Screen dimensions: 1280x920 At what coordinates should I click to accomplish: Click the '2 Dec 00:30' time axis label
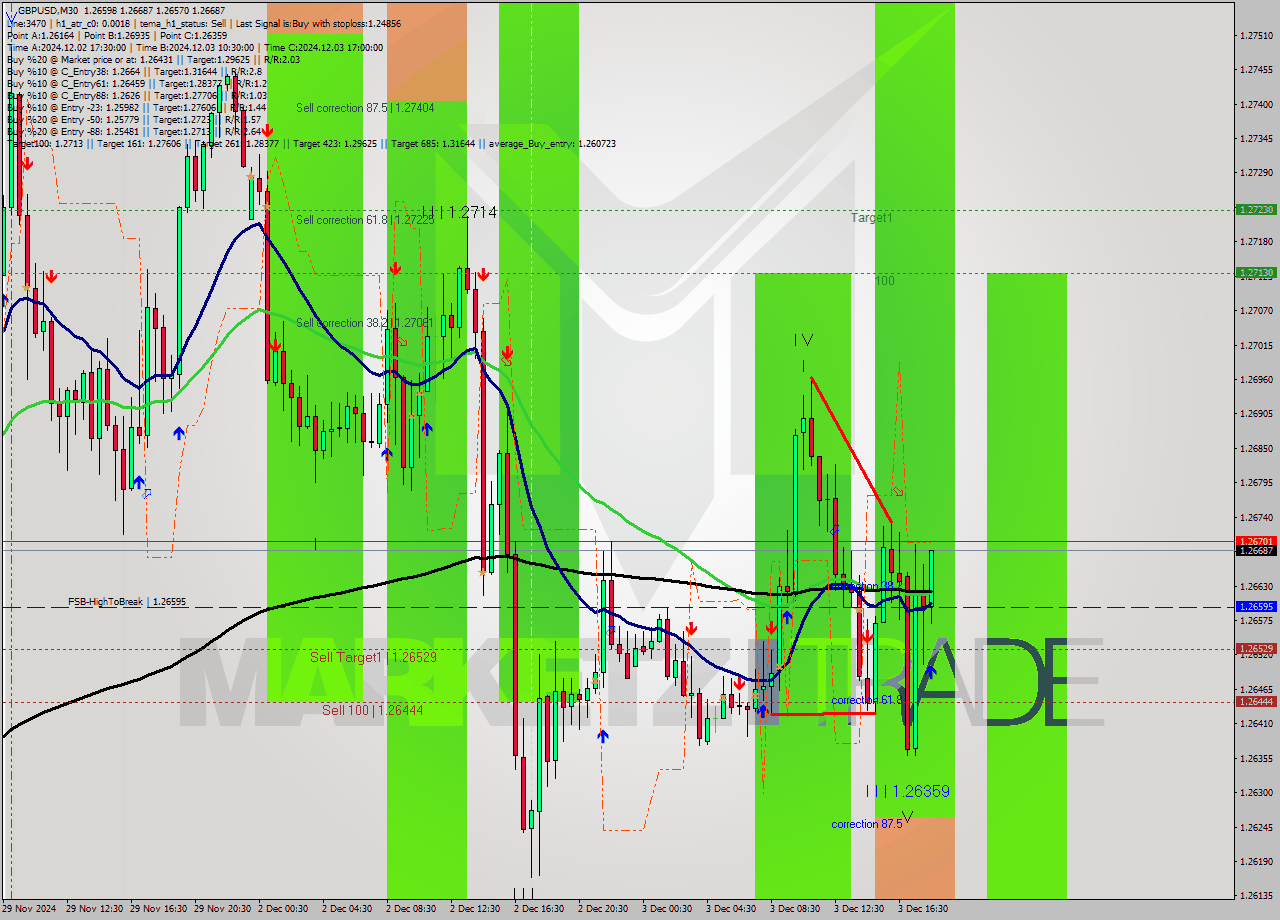[284, 909]
